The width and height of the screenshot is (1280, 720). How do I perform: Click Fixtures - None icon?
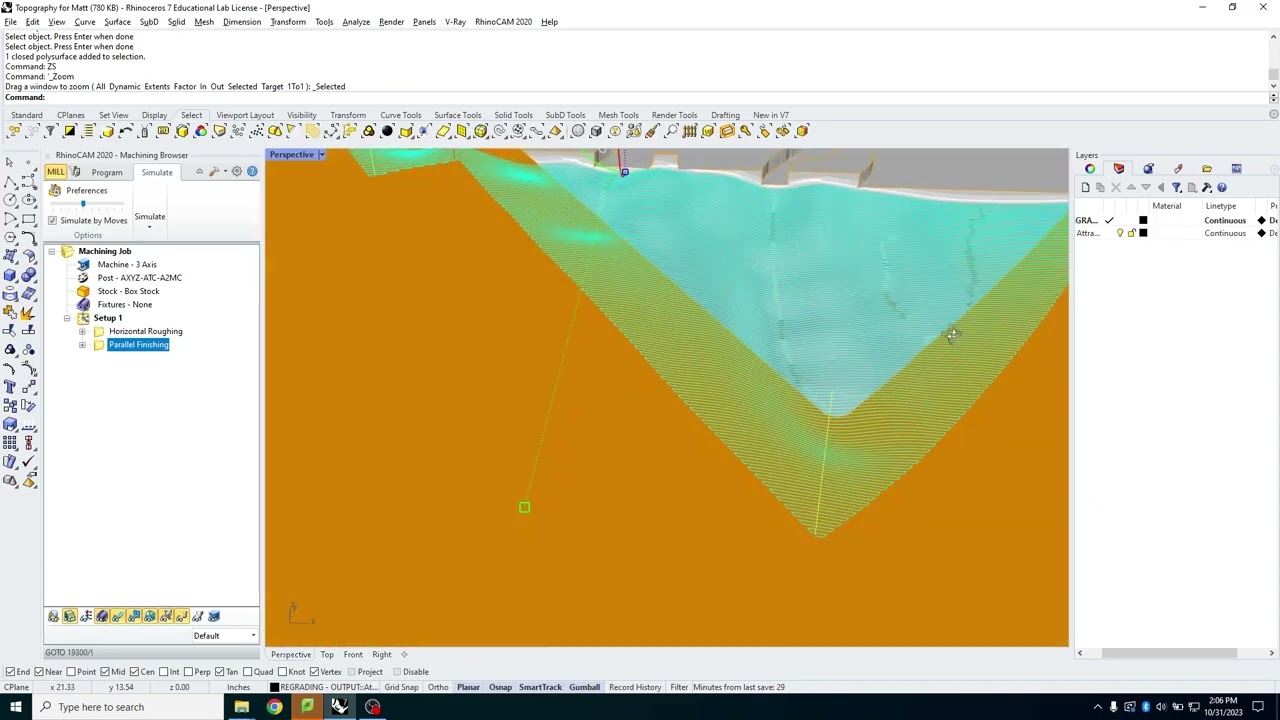[x=83, y=304]
